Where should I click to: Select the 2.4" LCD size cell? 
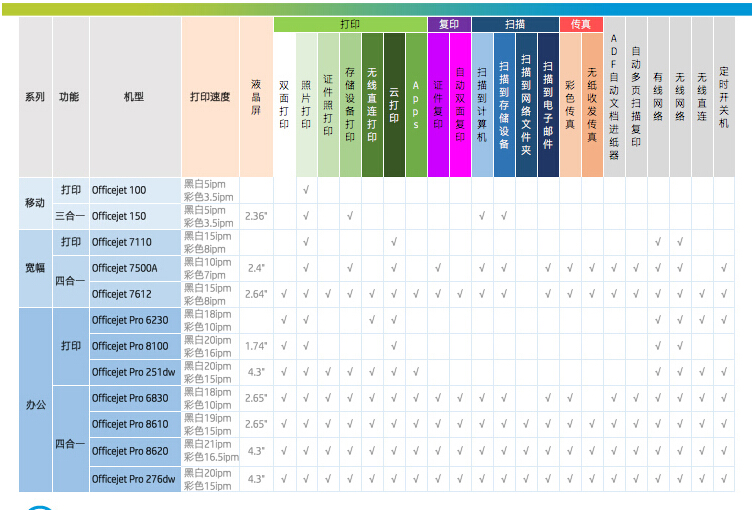[x=256, y=268]
